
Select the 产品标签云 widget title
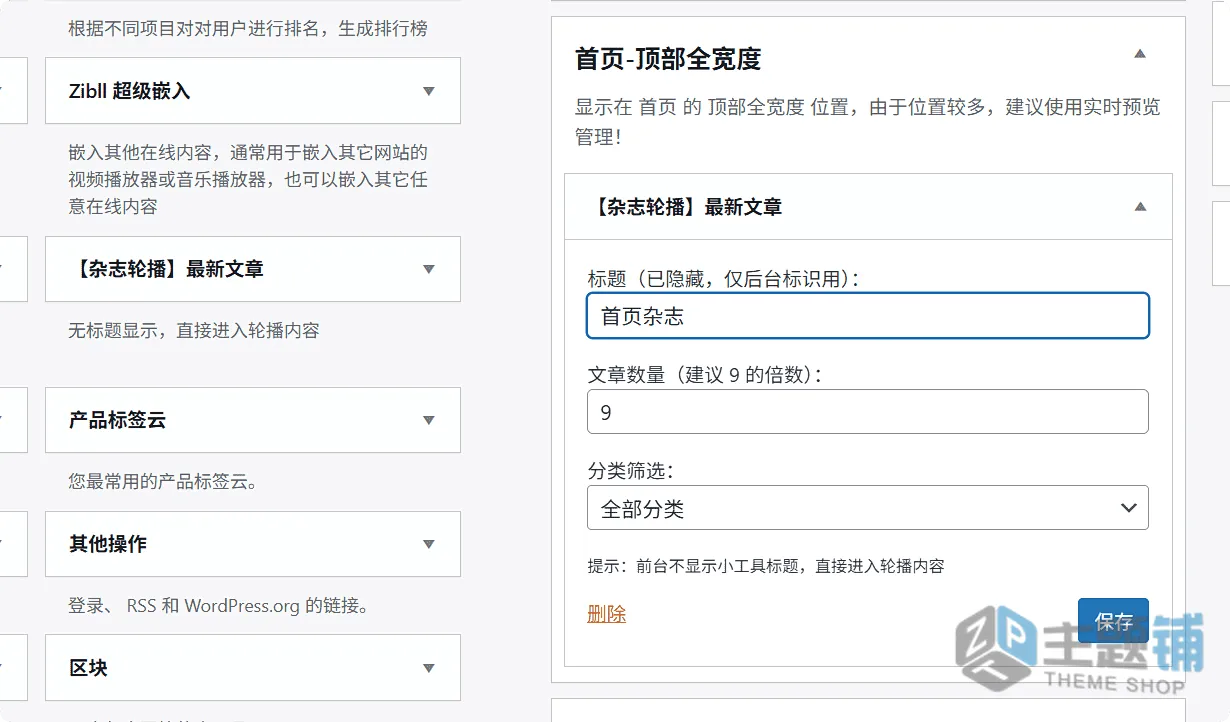(x=117, y=421)
